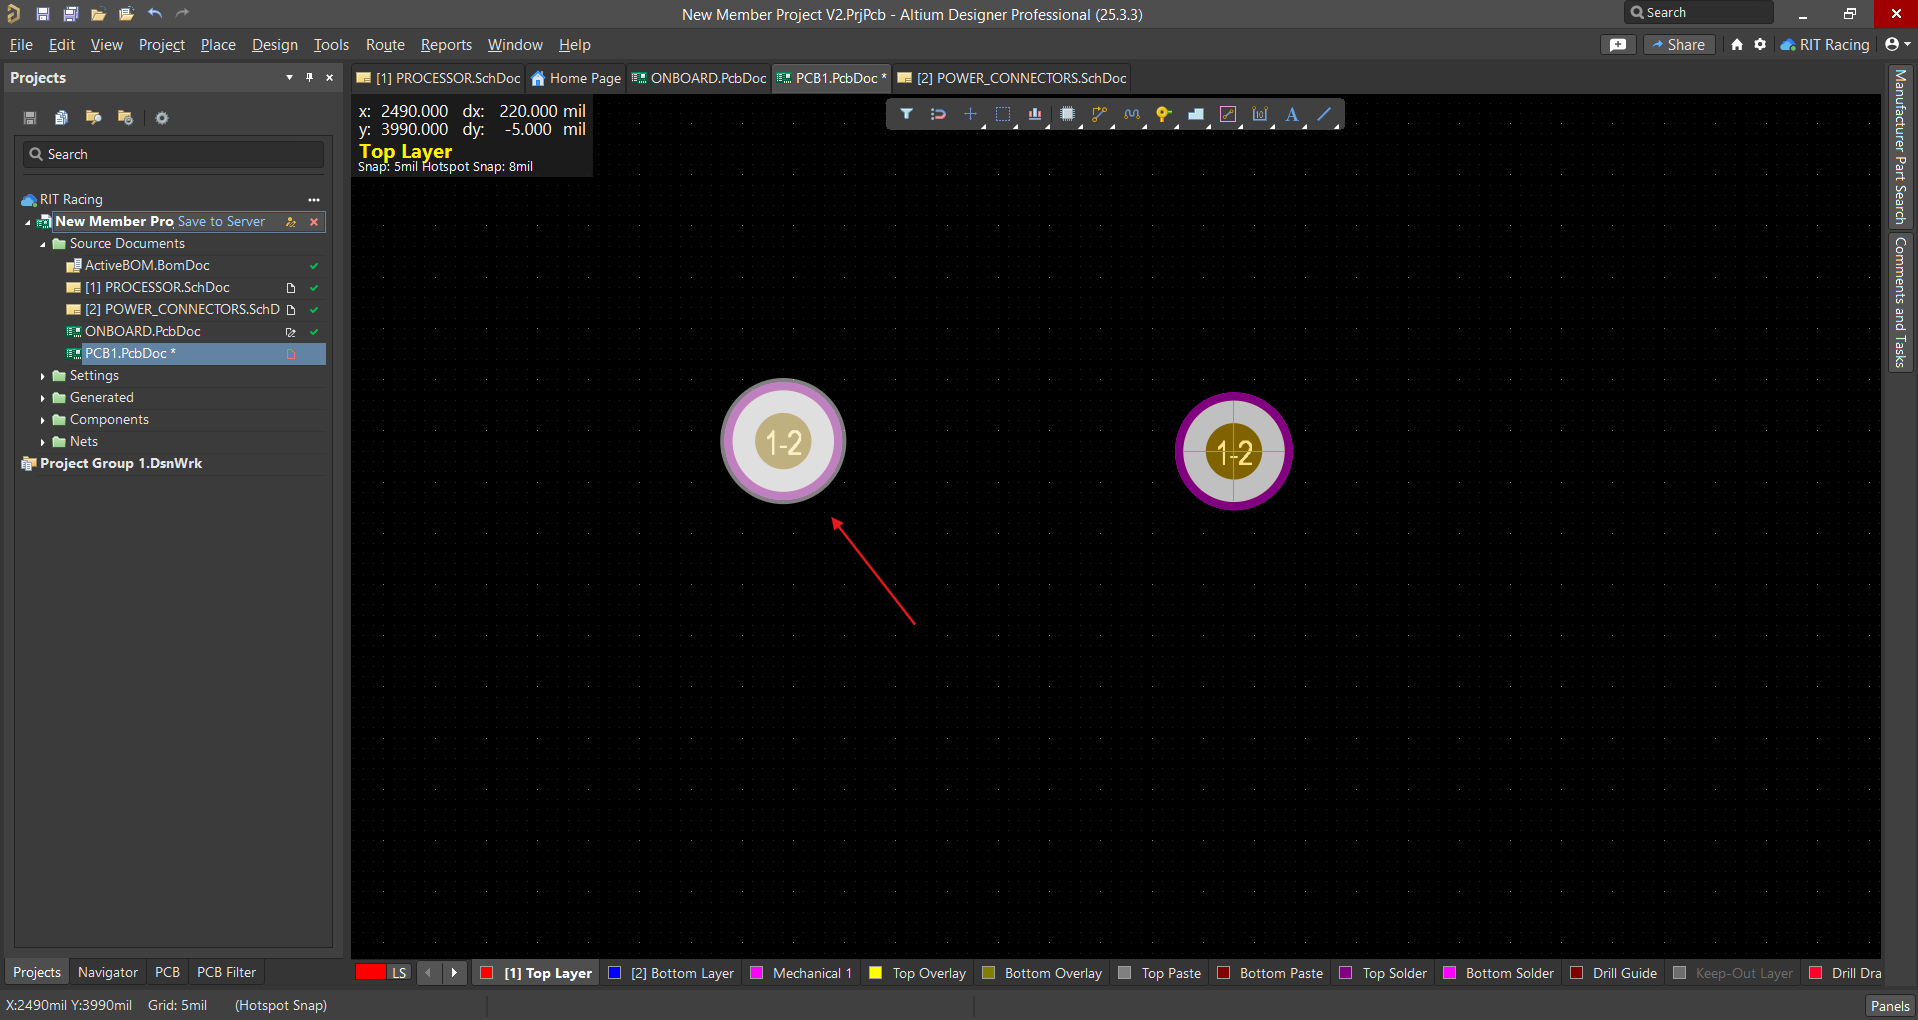Open the comments notification icon
The height and width of the screenshot is (1020, 1918).
(x=1618, y=44)
